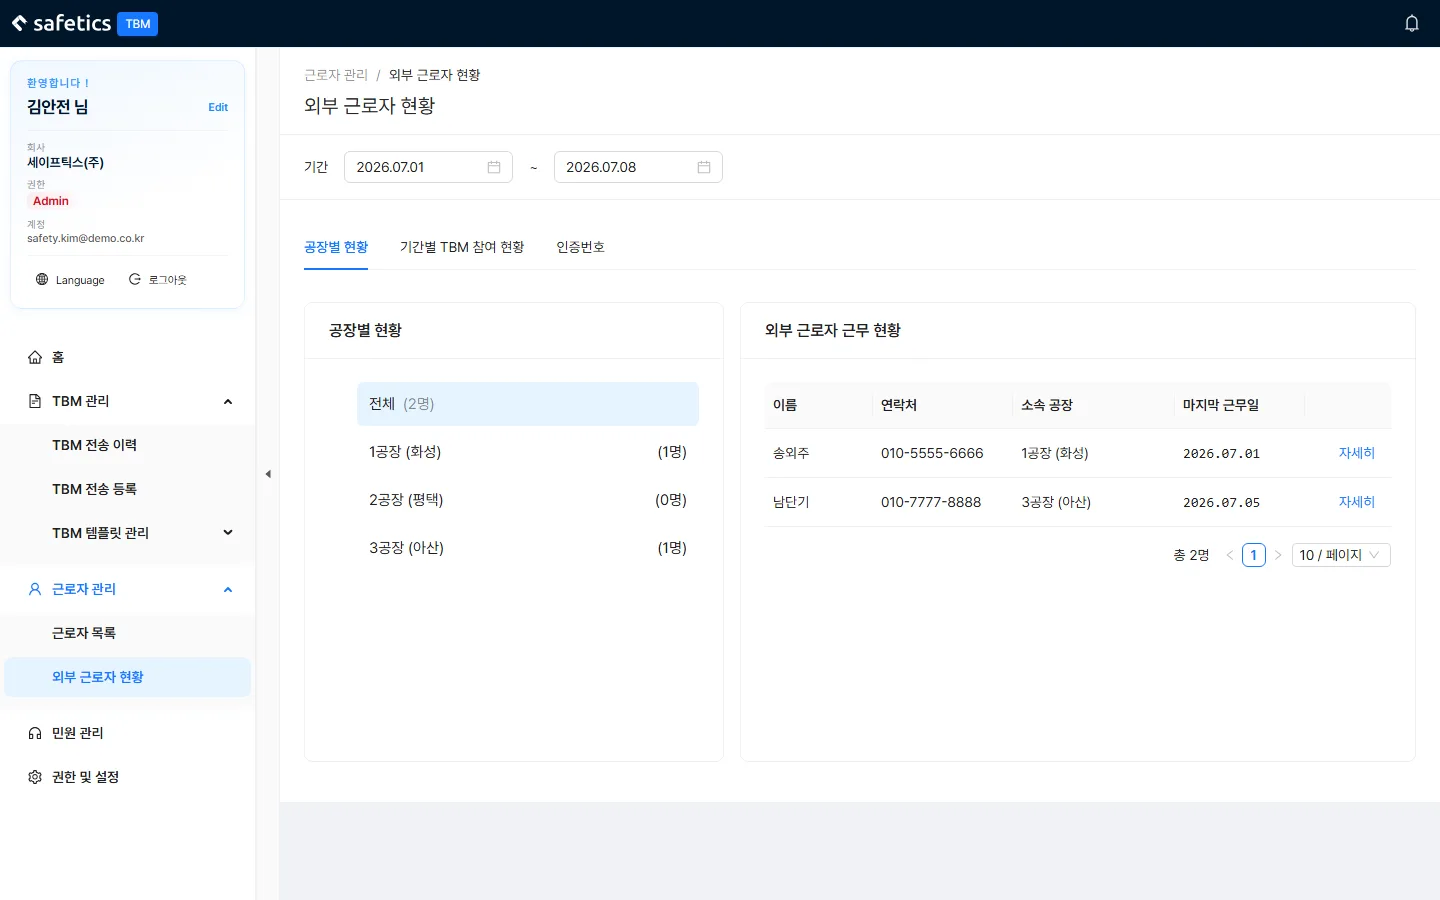The width and height of the screenshot is (1440, 900).
Task: Select the 전체 (2명) factory row
Action: (x=528, y=404)
